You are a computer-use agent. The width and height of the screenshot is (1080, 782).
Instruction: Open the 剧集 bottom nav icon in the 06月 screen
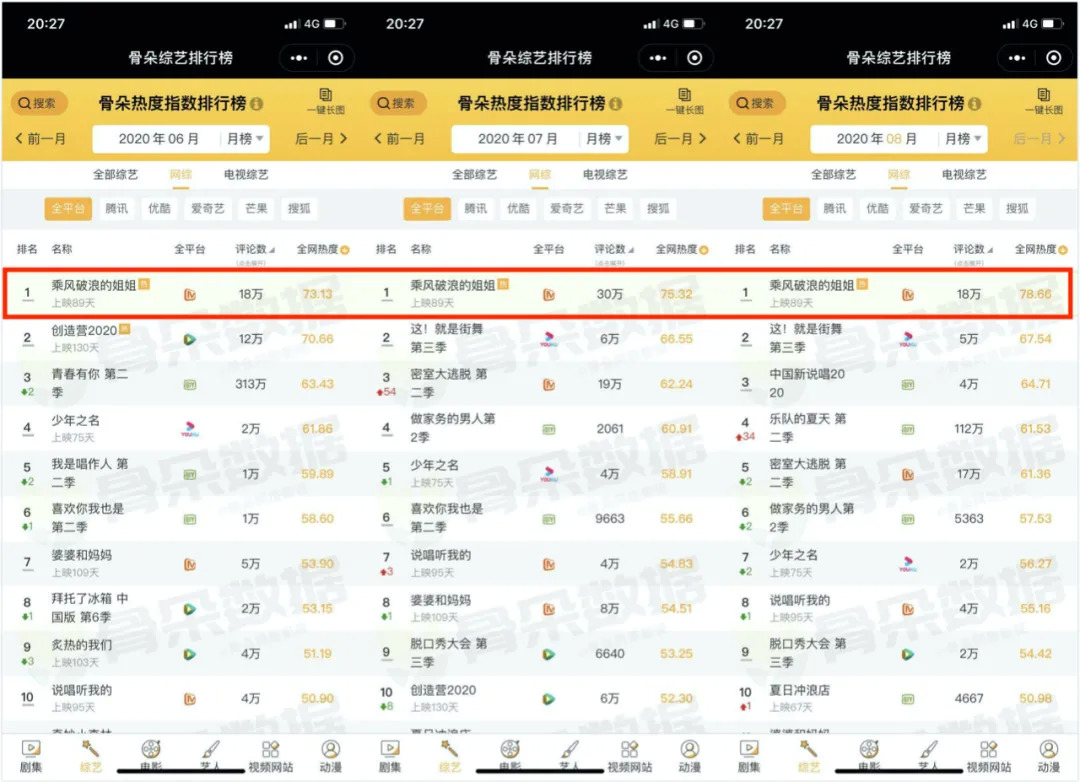coord(31,756)
